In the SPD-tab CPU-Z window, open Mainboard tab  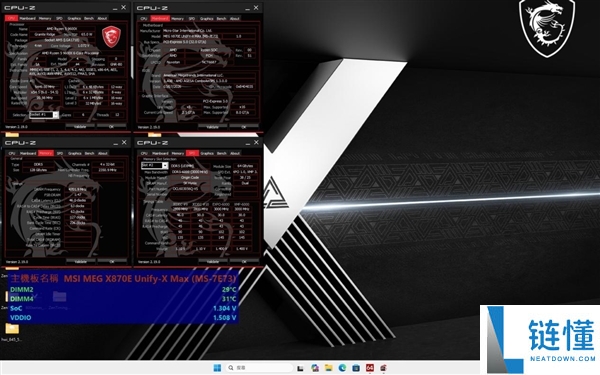(x=160, y=153)
